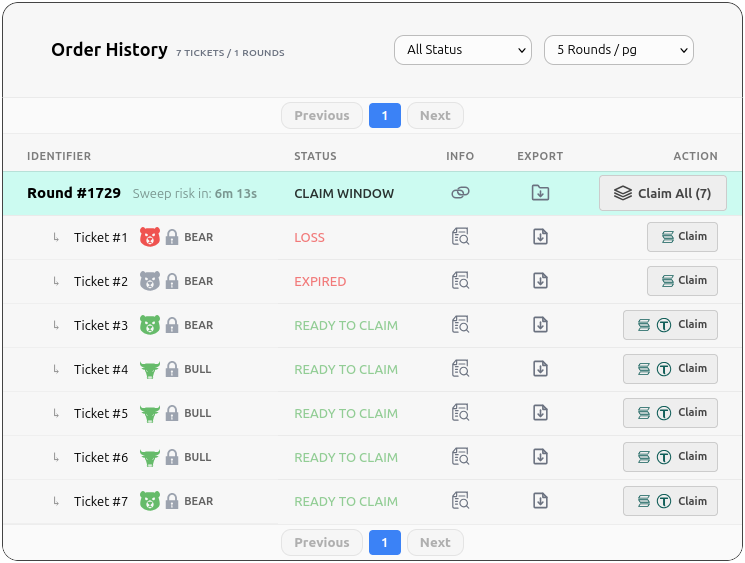Claim Ticket #5
745x563 pixels.
(x=670, y=413)
